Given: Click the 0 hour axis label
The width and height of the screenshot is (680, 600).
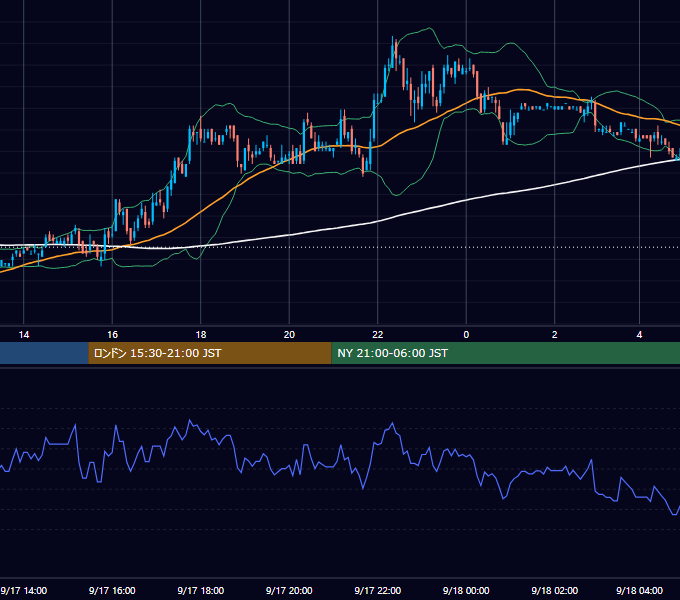Looking at the screenshot, I should pyautogui.click(x=466, y=335).
